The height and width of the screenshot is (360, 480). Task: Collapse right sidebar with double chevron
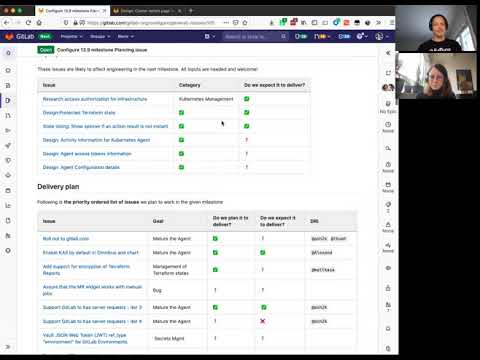[388, 53]
